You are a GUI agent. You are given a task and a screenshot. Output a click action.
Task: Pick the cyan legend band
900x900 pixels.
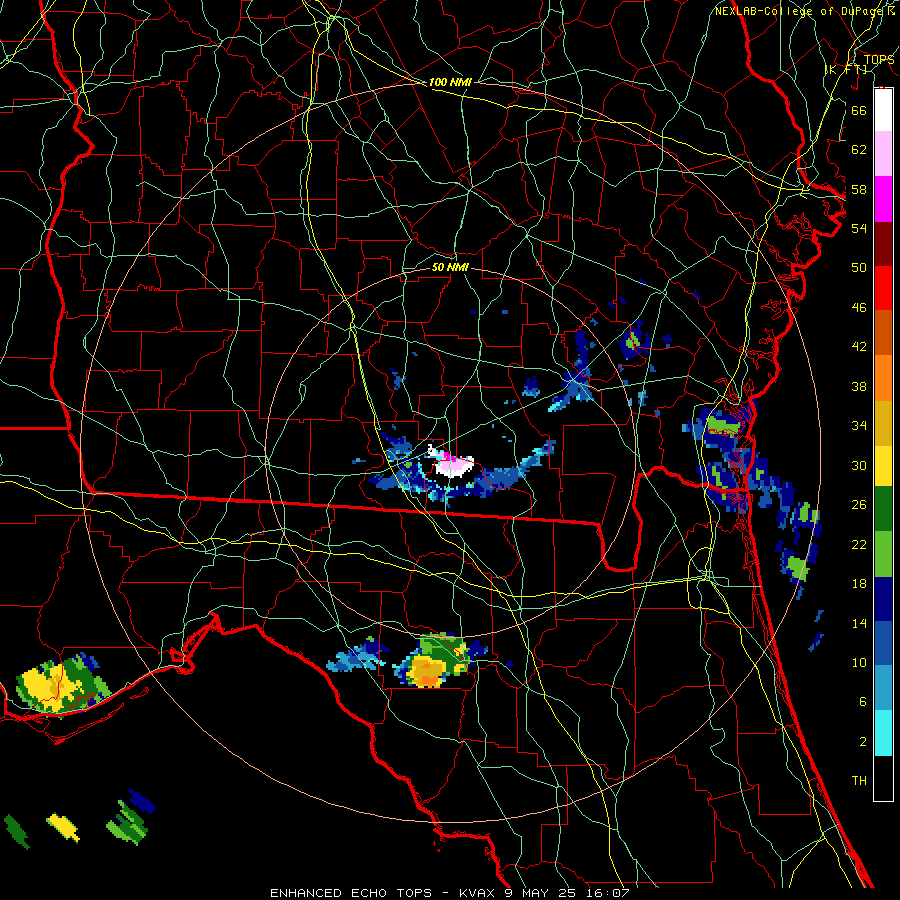(x=883, y=733)
